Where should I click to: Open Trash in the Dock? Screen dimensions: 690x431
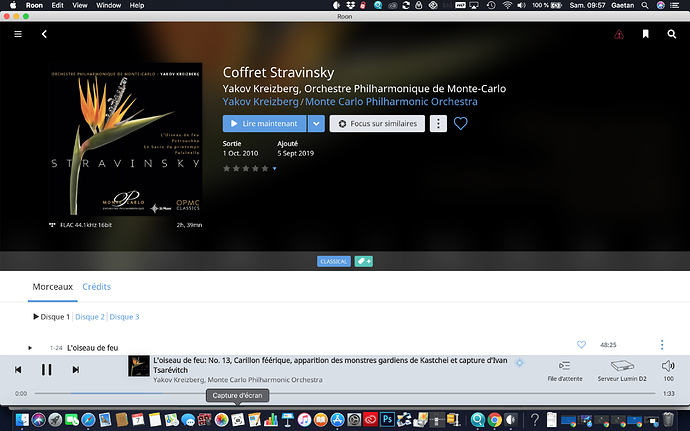(x=668, y=420)
